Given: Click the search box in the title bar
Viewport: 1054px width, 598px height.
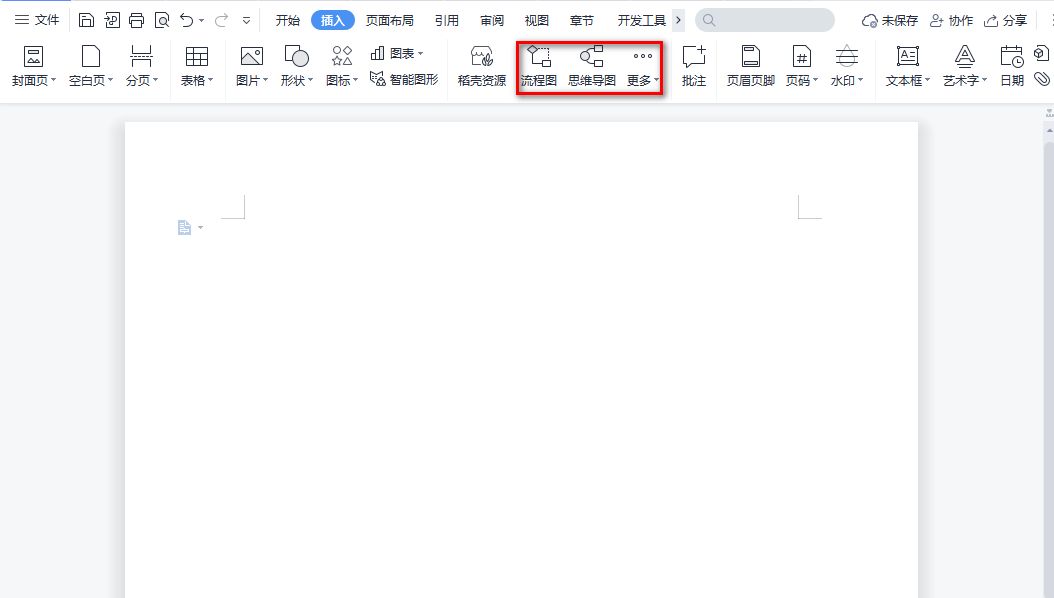Looking at the screenshot, I should [765, 20].
